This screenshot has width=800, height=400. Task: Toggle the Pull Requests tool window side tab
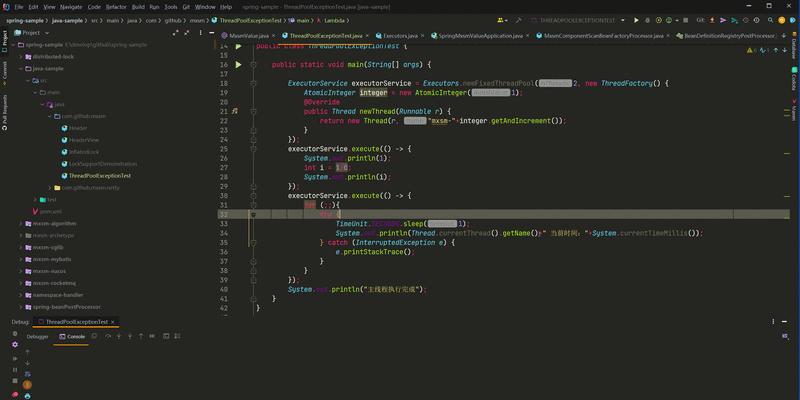(x=5, y=112)
